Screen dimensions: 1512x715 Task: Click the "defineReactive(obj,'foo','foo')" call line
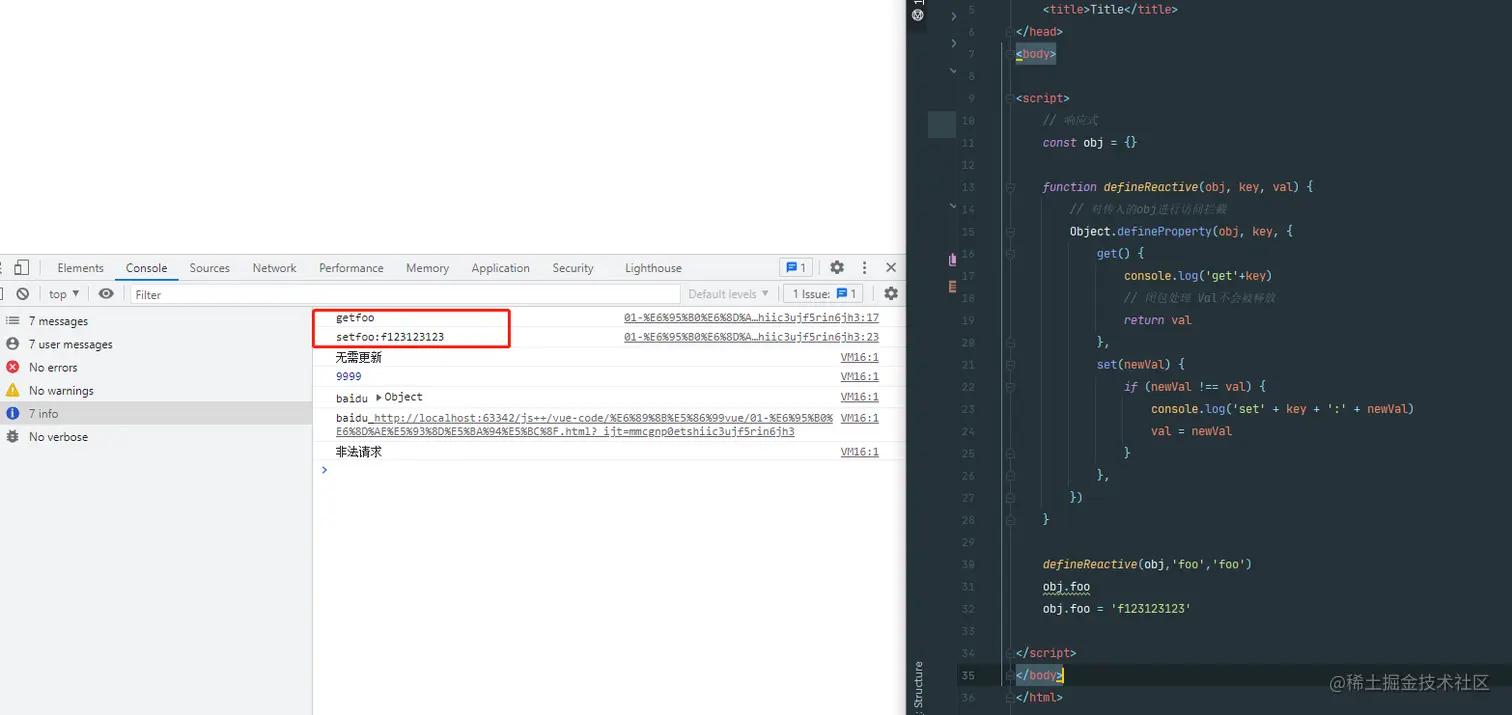1147,564
